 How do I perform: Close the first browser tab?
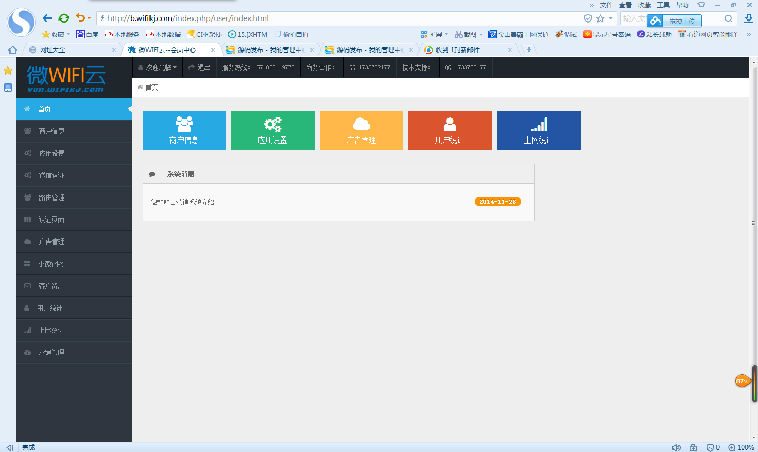114,50
